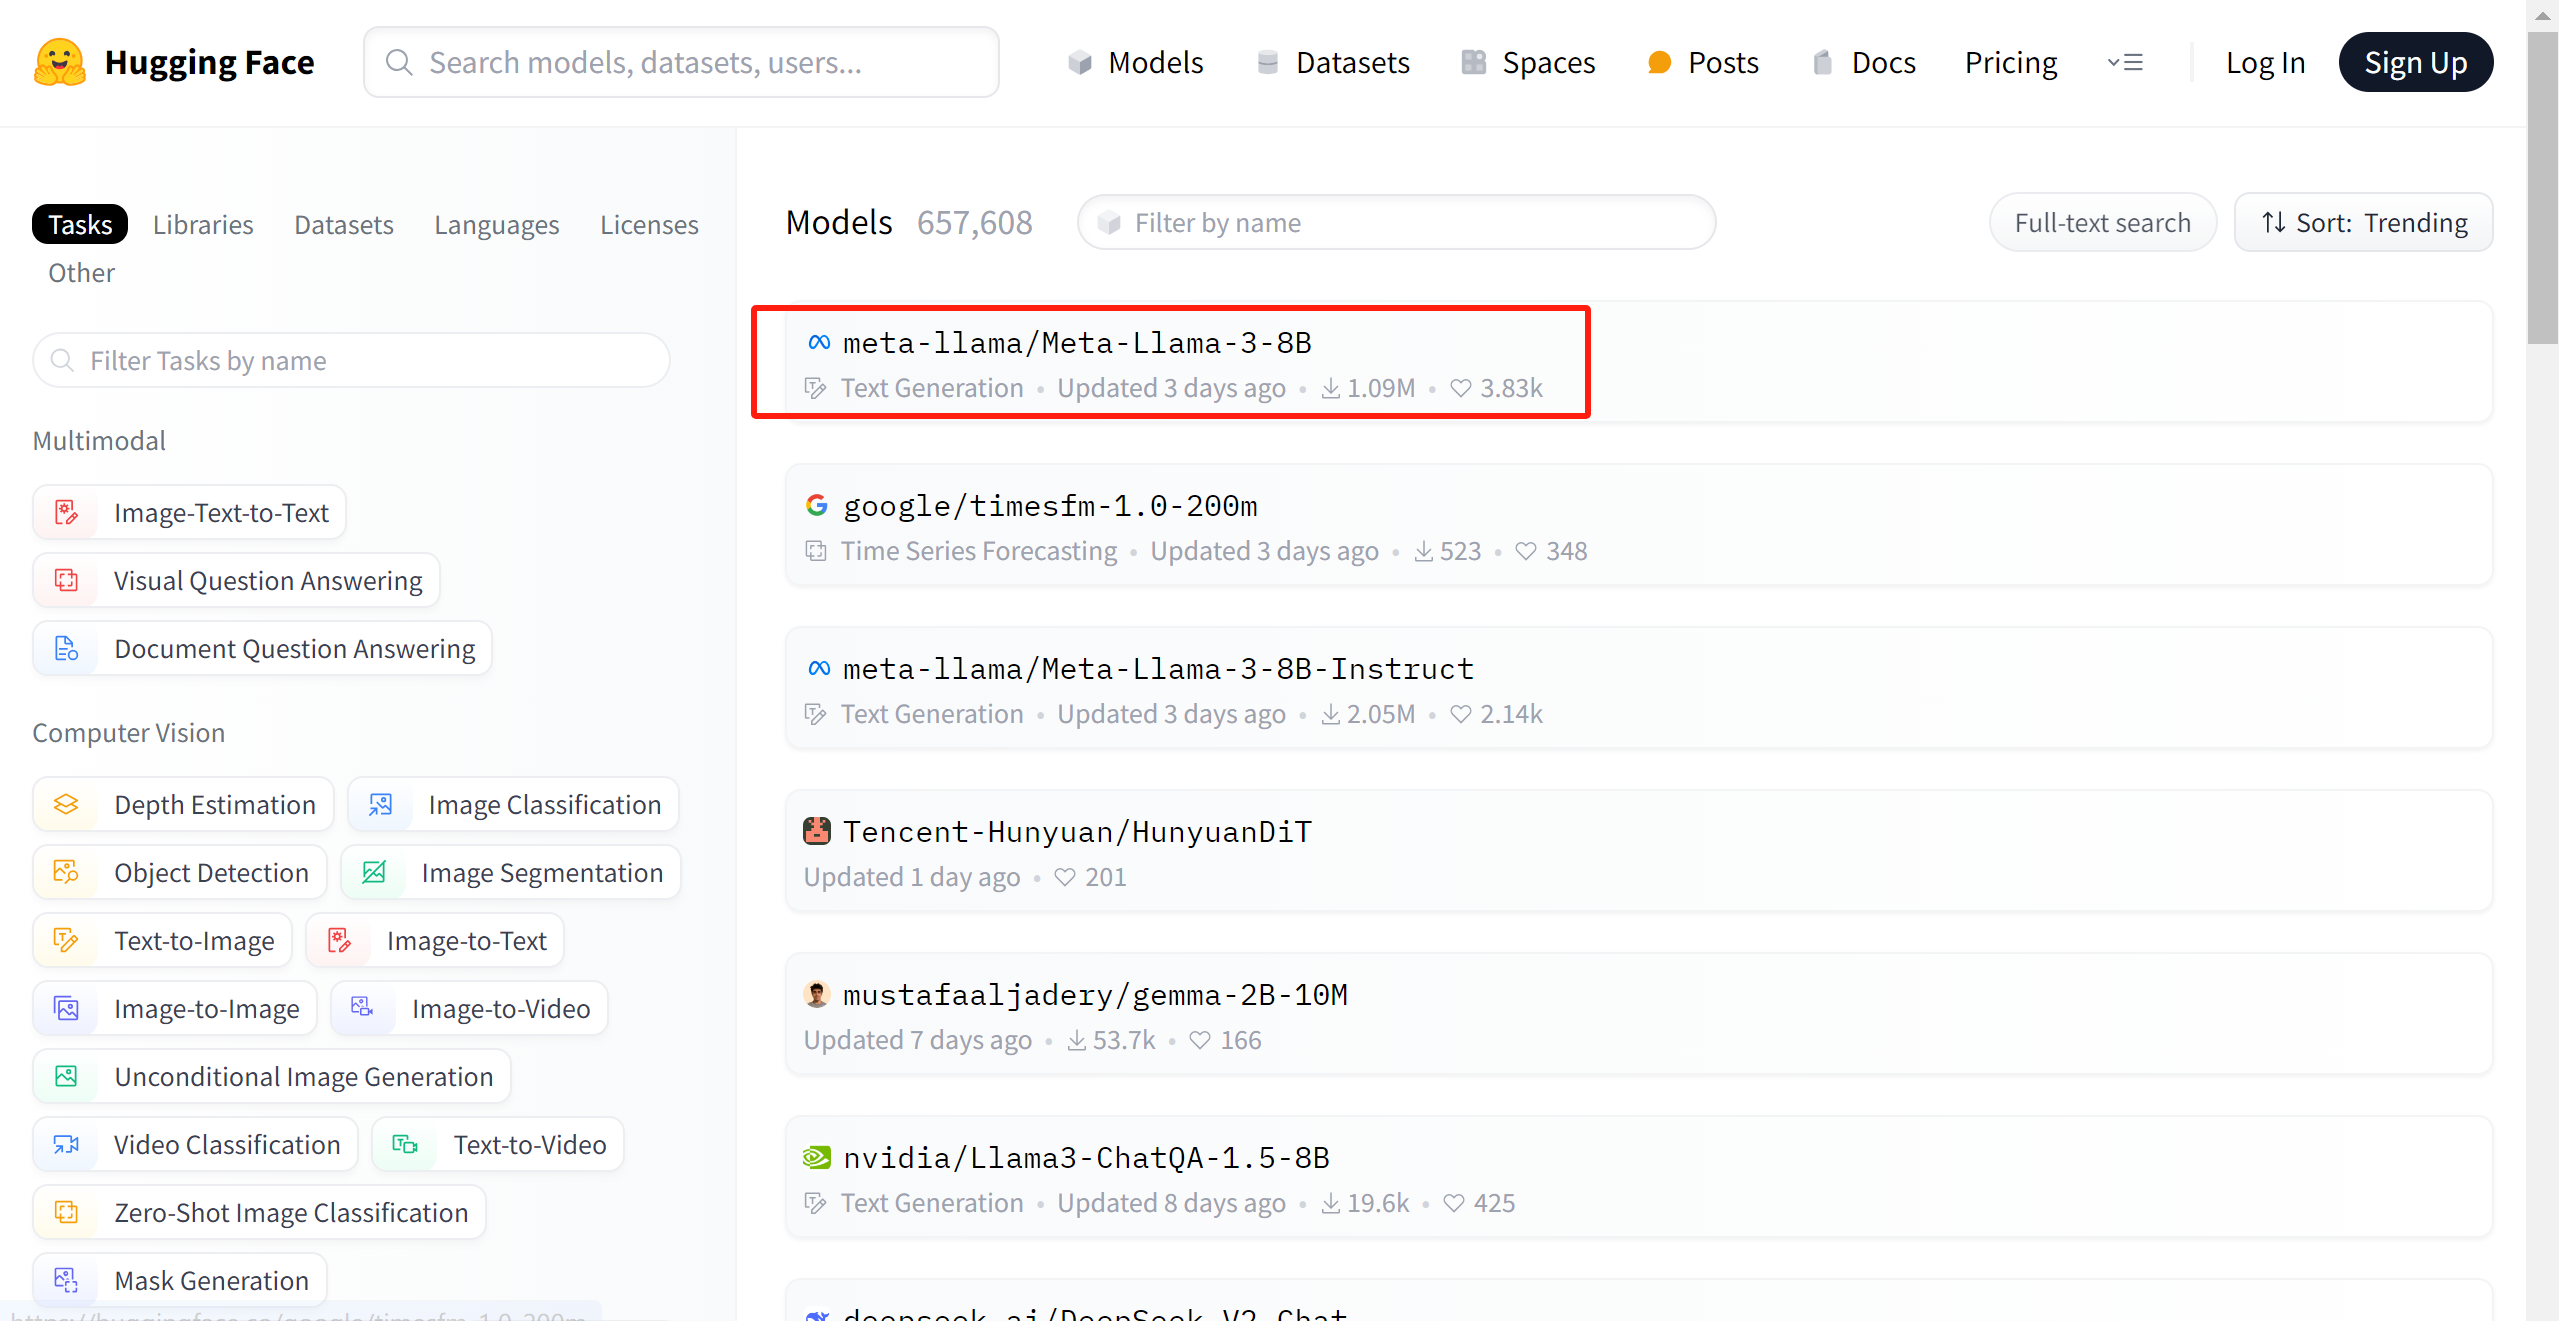Image resolution: width=2559 pixels, height=1321 pixels.
Task: Click the Text-to-Image task icon
Action: point(66,941)
